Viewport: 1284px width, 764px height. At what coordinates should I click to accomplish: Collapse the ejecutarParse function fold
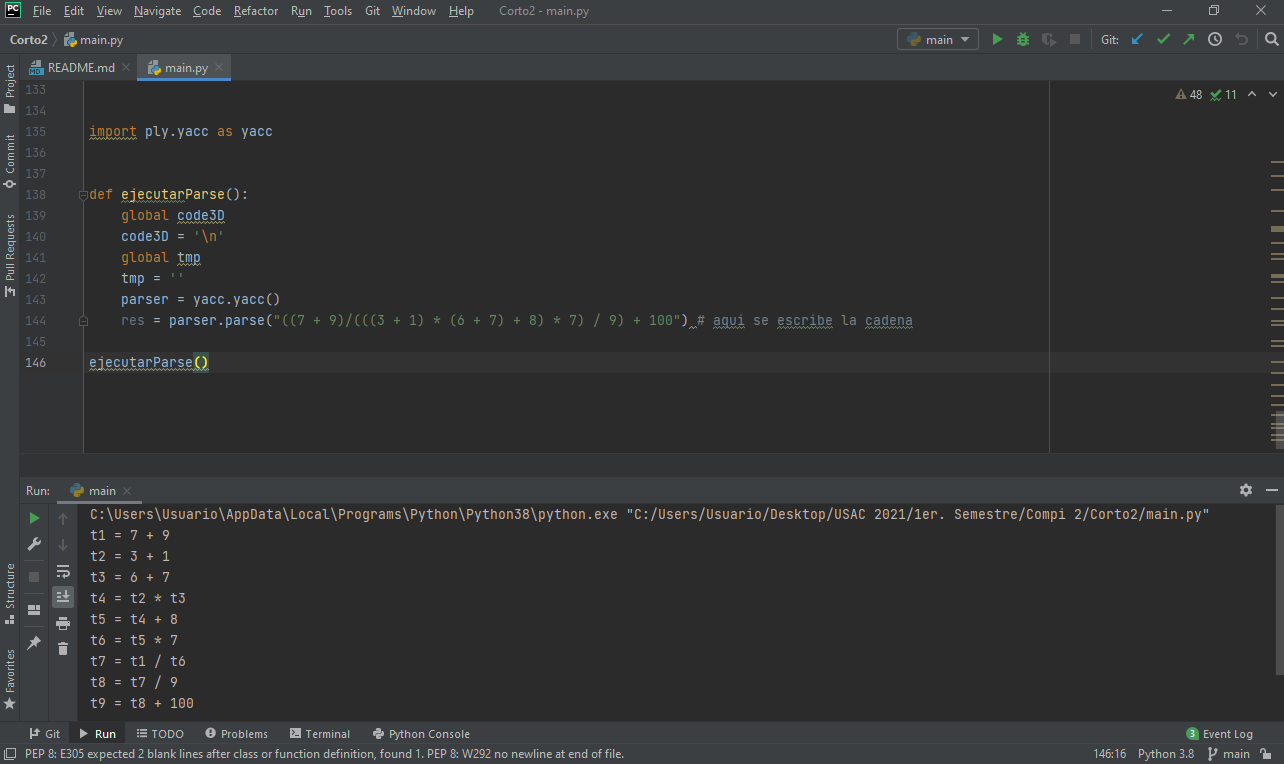click(82, 195)
